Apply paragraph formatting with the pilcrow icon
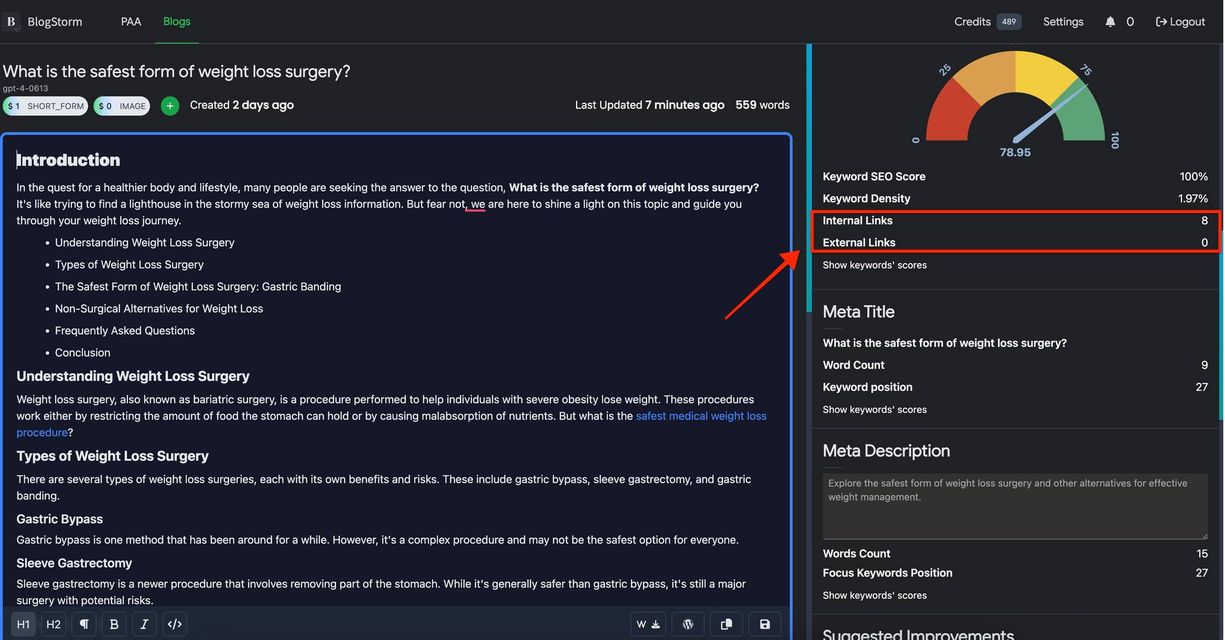1225x640 pixels. [x=84, y=623]
